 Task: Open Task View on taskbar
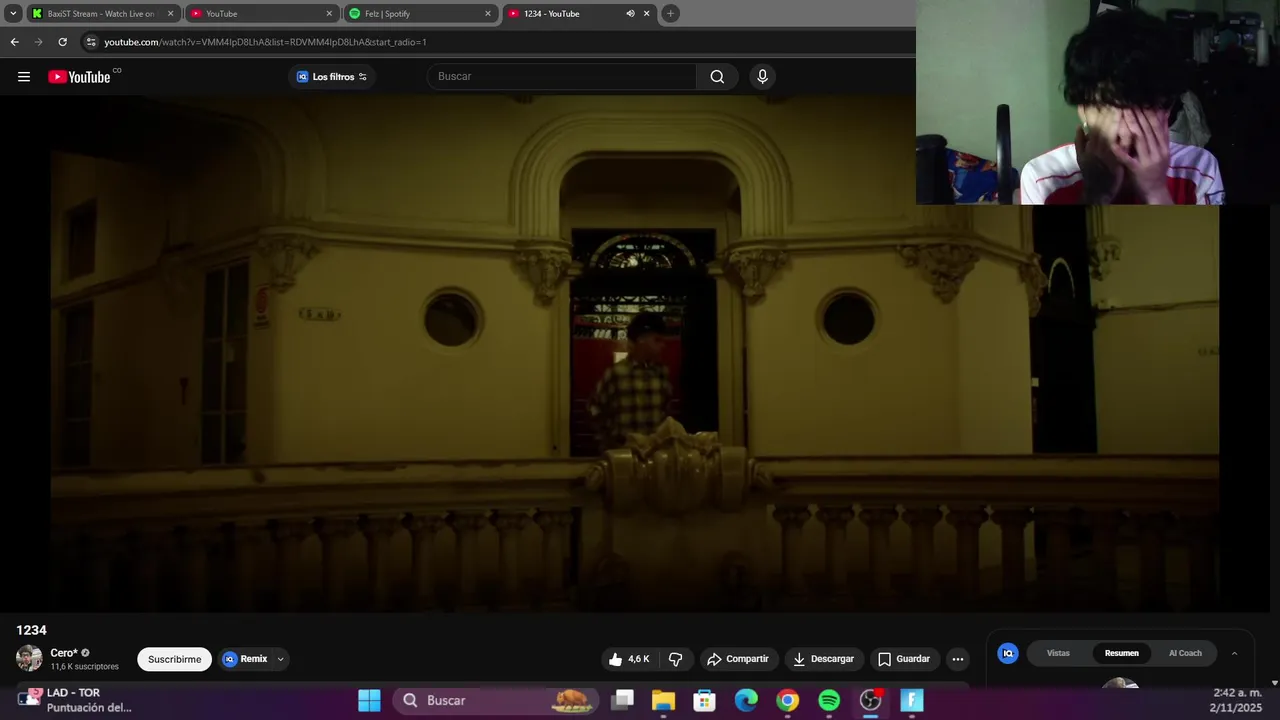click(623, 700)
